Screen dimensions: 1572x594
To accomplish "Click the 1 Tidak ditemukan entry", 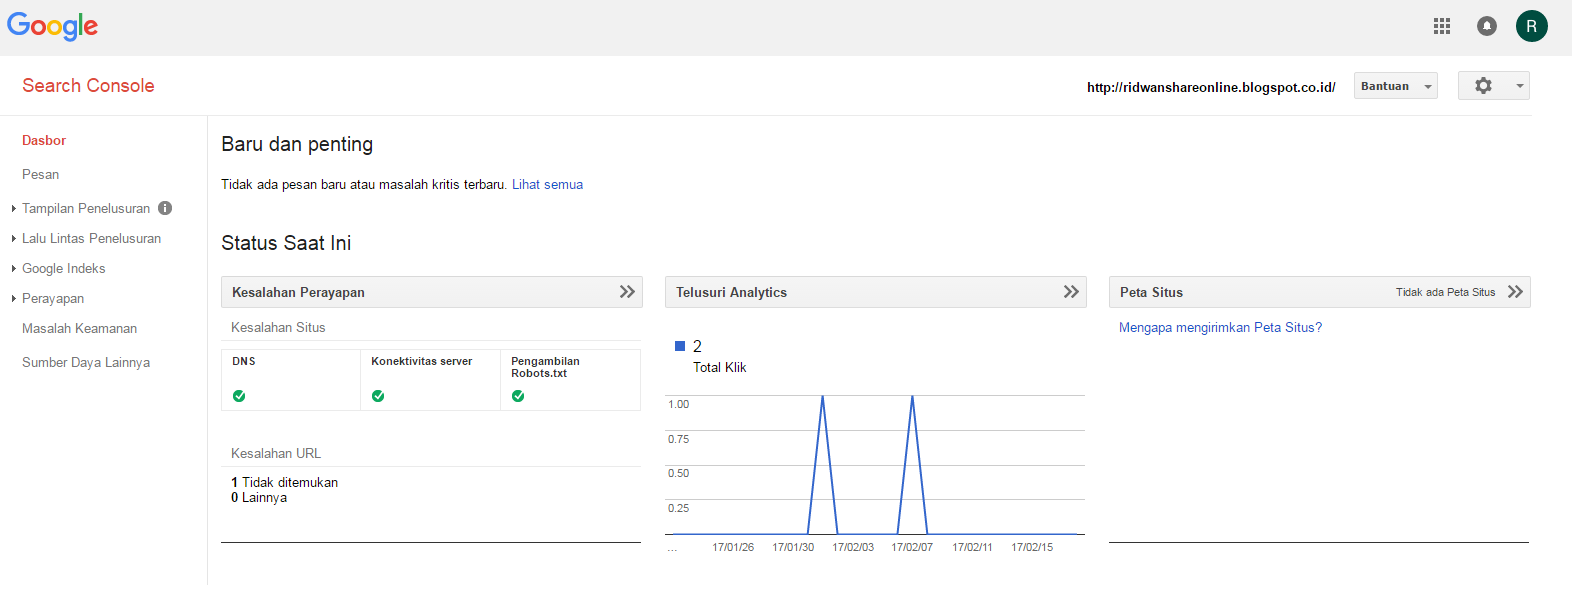I will (x=284, y=482).
